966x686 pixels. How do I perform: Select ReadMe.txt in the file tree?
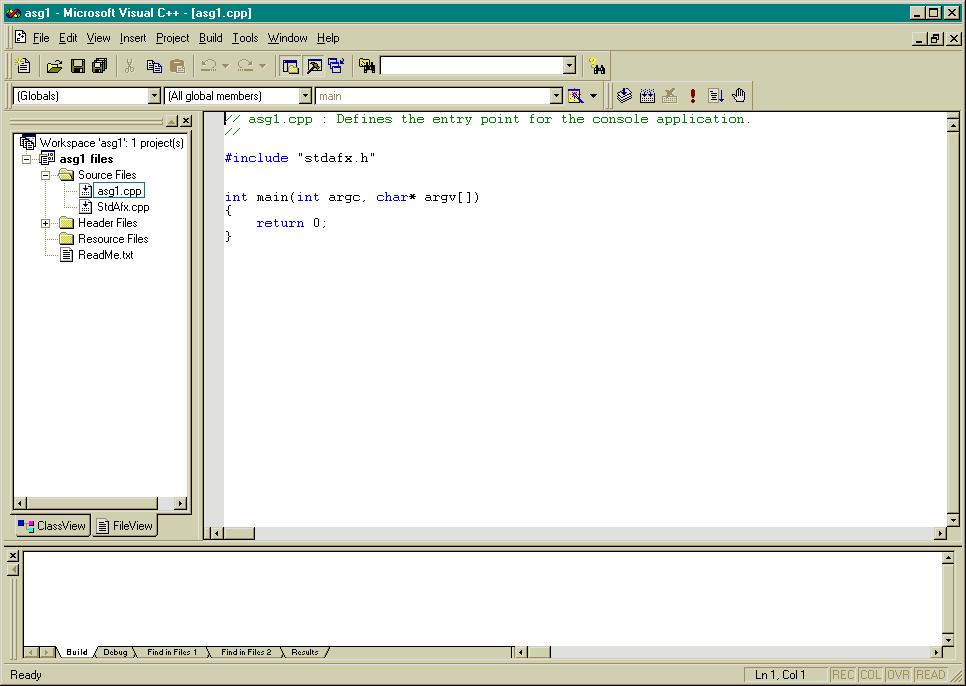click(105, 256)
